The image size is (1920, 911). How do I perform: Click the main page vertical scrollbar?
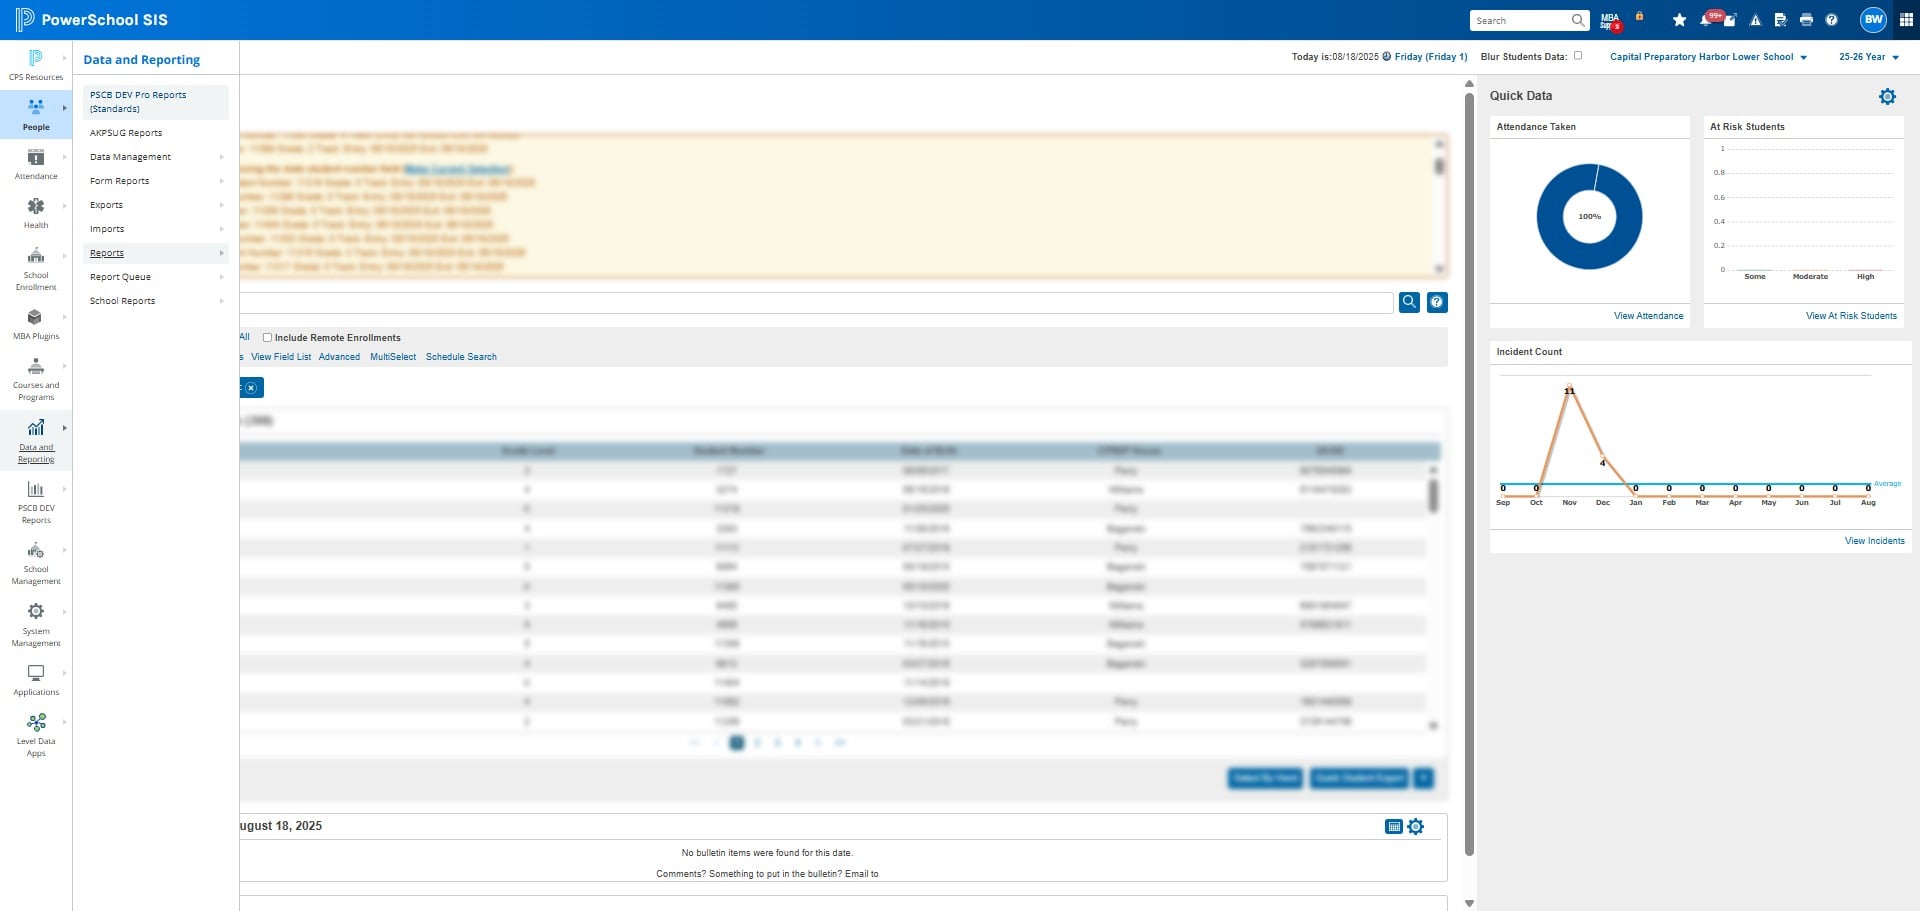tap(1469, 475)
